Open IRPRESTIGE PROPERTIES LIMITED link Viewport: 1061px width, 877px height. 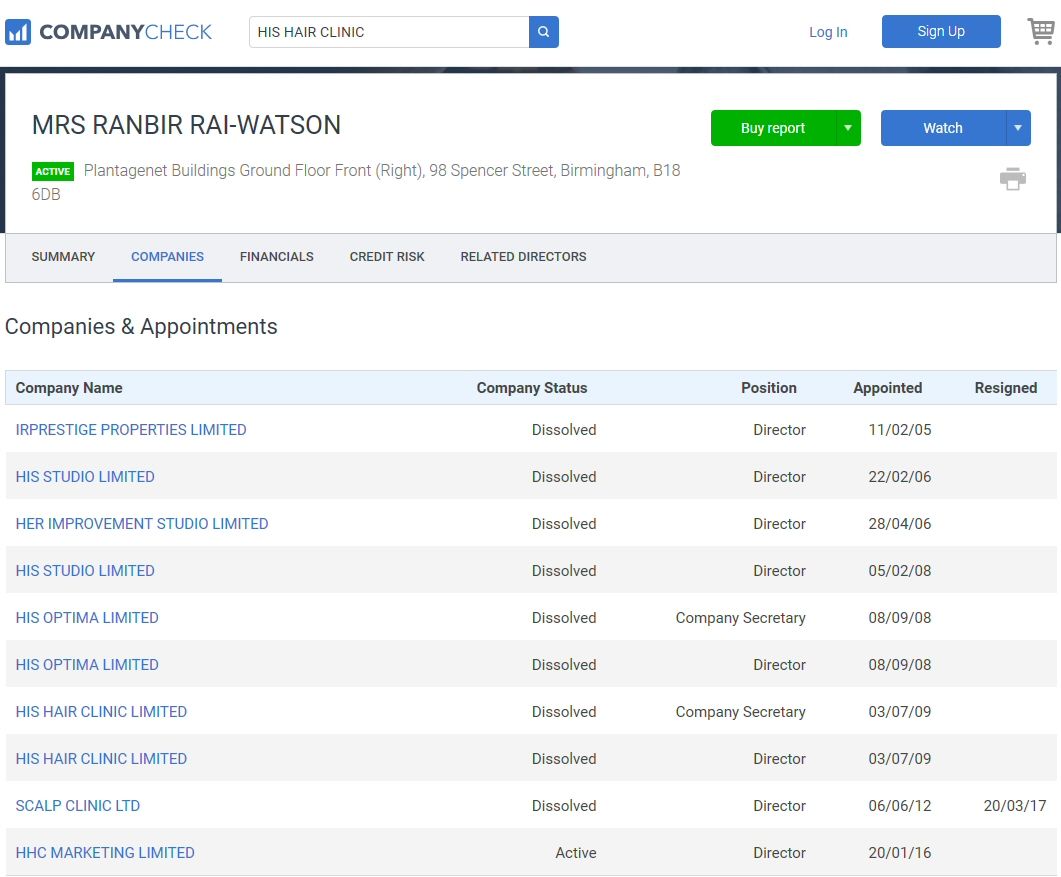click(x=131, y=430)
